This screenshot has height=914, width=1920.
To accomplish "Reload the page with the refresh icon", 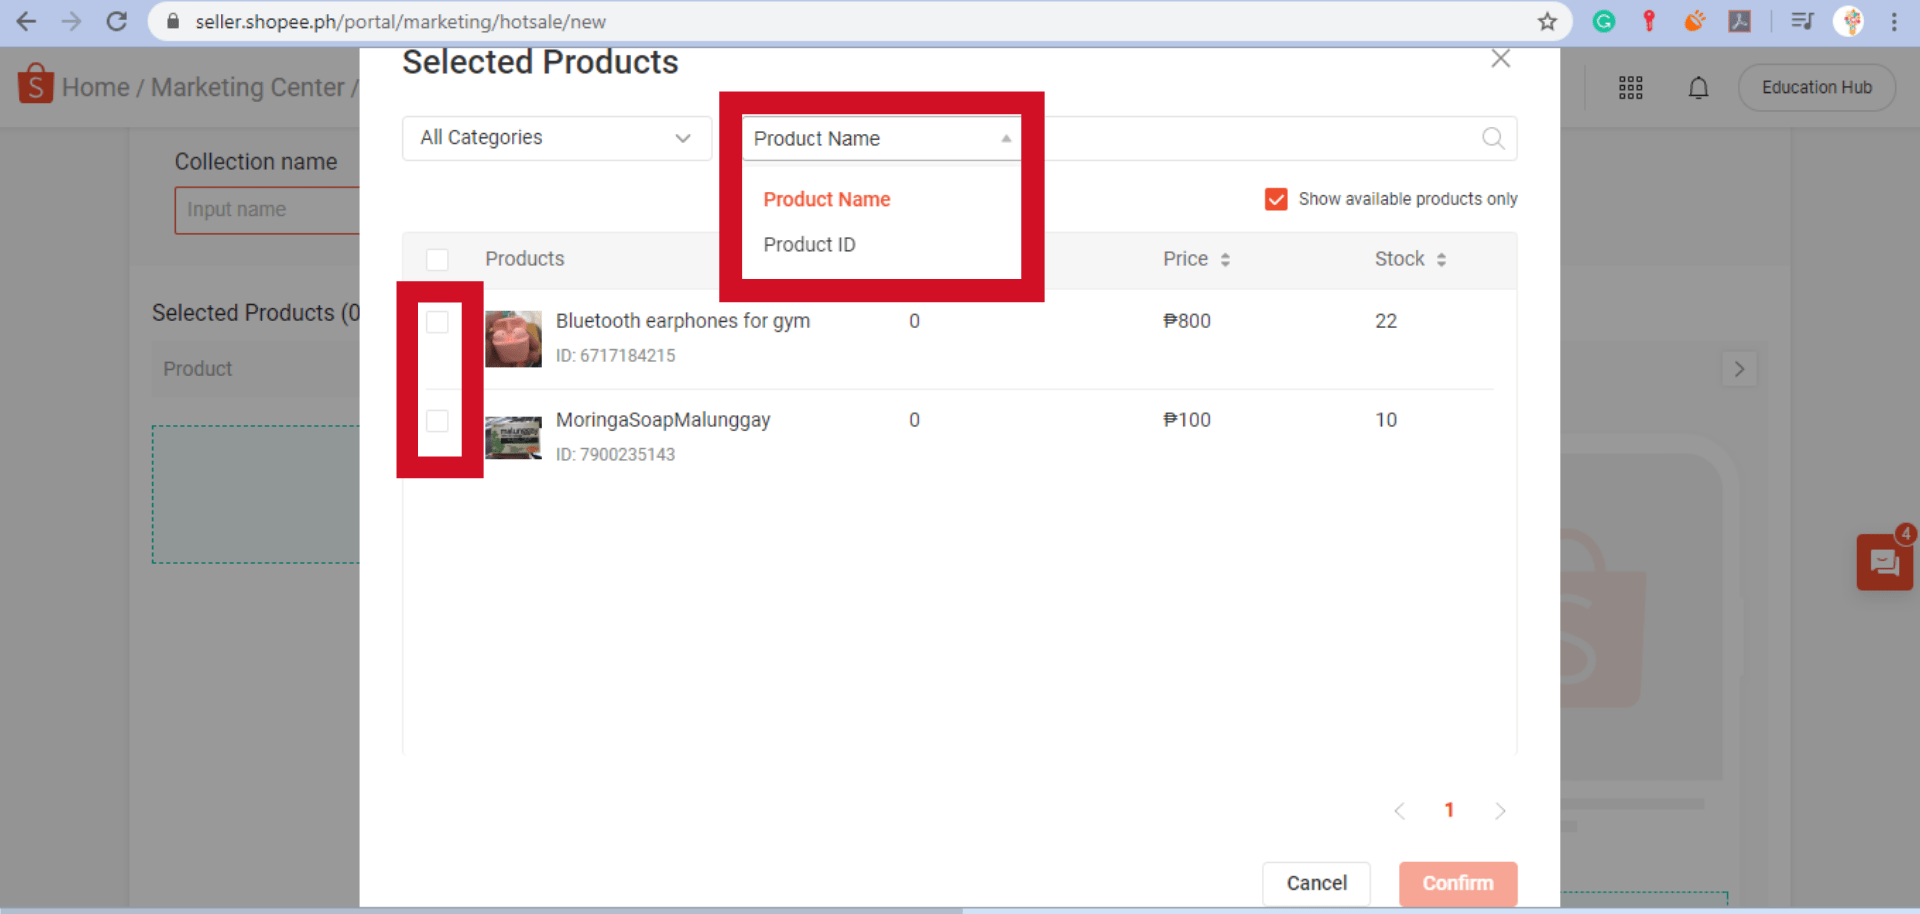I will [x=117, y=21].
